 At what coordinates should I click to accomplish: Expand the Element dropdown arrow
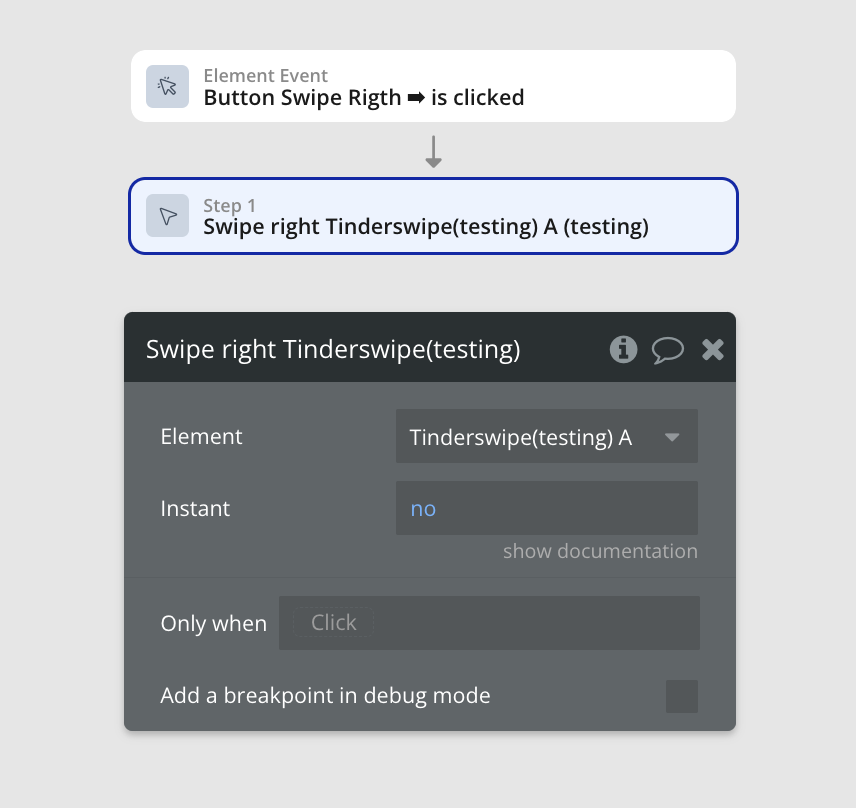pos(672,437)
